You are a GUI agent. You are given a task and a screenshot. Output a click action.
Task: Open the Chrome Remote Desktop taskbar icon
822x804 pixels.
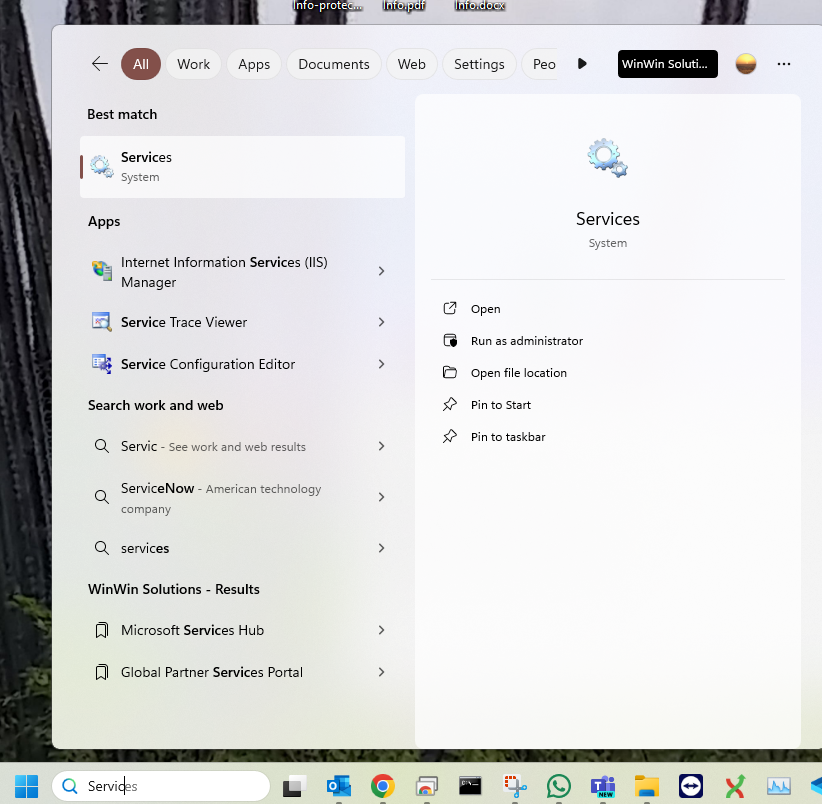[427, 786]
